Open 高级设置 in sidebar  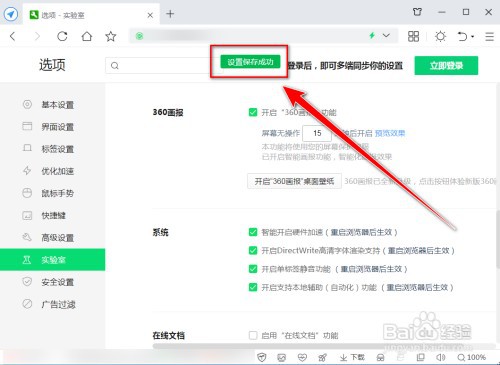[x=52, y=238]
